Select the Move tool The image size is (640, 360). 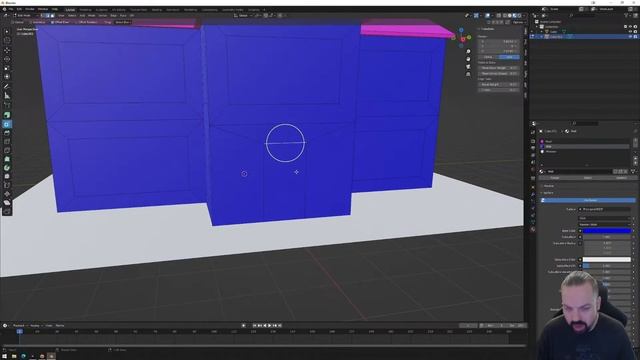(x=7, y=50)
